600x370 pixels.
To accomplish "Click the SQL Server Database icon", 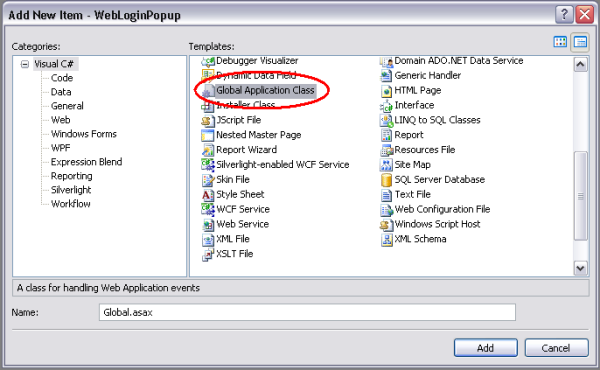I will pos(386,180).
